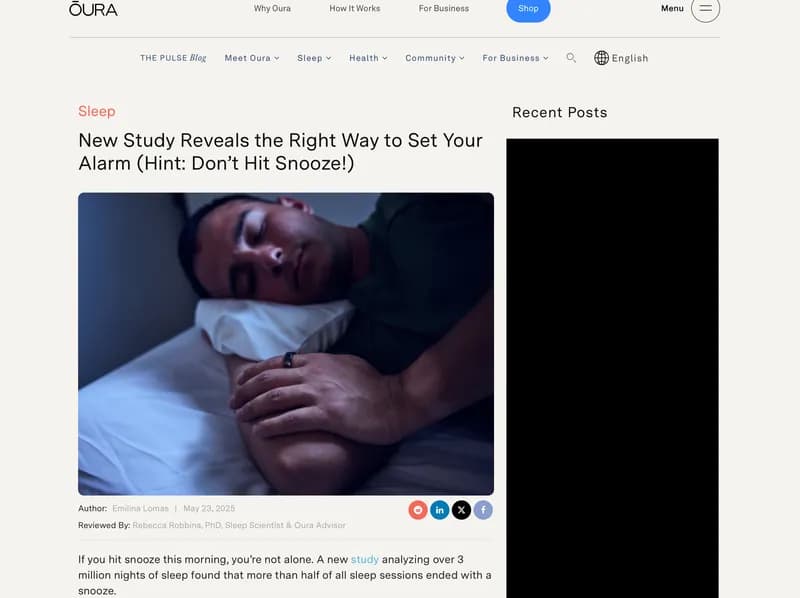Share article via red email icon

(x=417, y=510)
